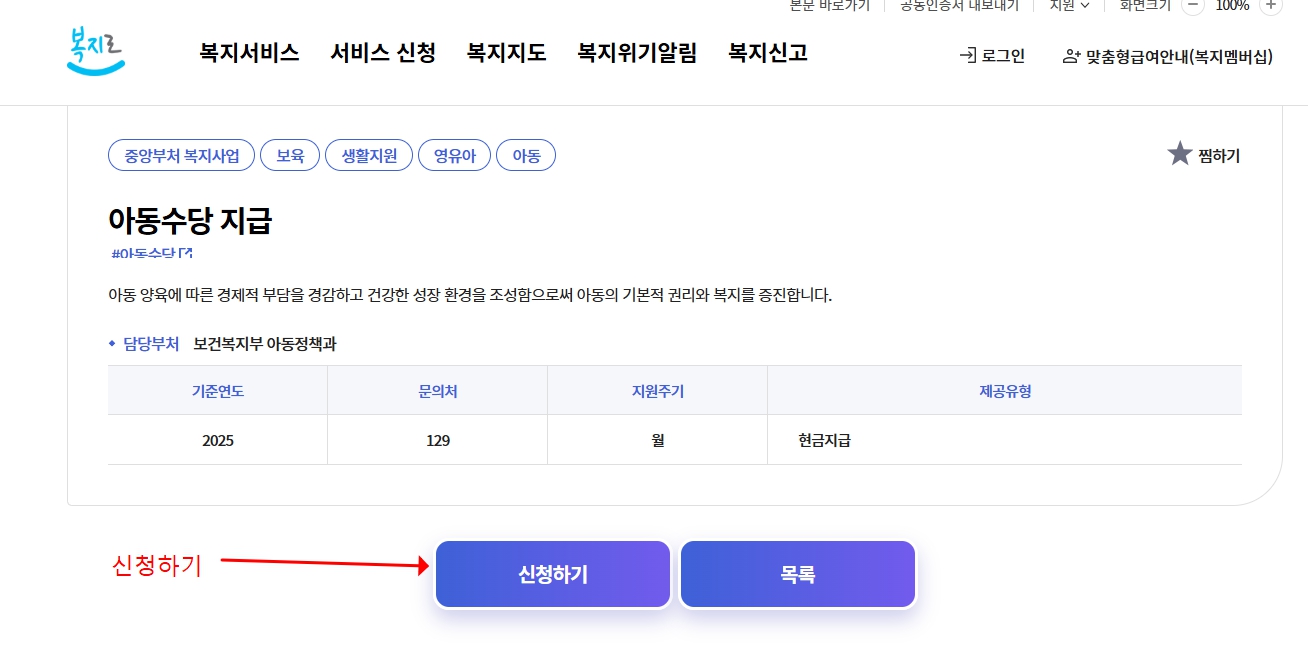Open the 지원 dropdown
Image resolution: width=1308 pixels, height=649 pixels.
[x=1066, y=6]
